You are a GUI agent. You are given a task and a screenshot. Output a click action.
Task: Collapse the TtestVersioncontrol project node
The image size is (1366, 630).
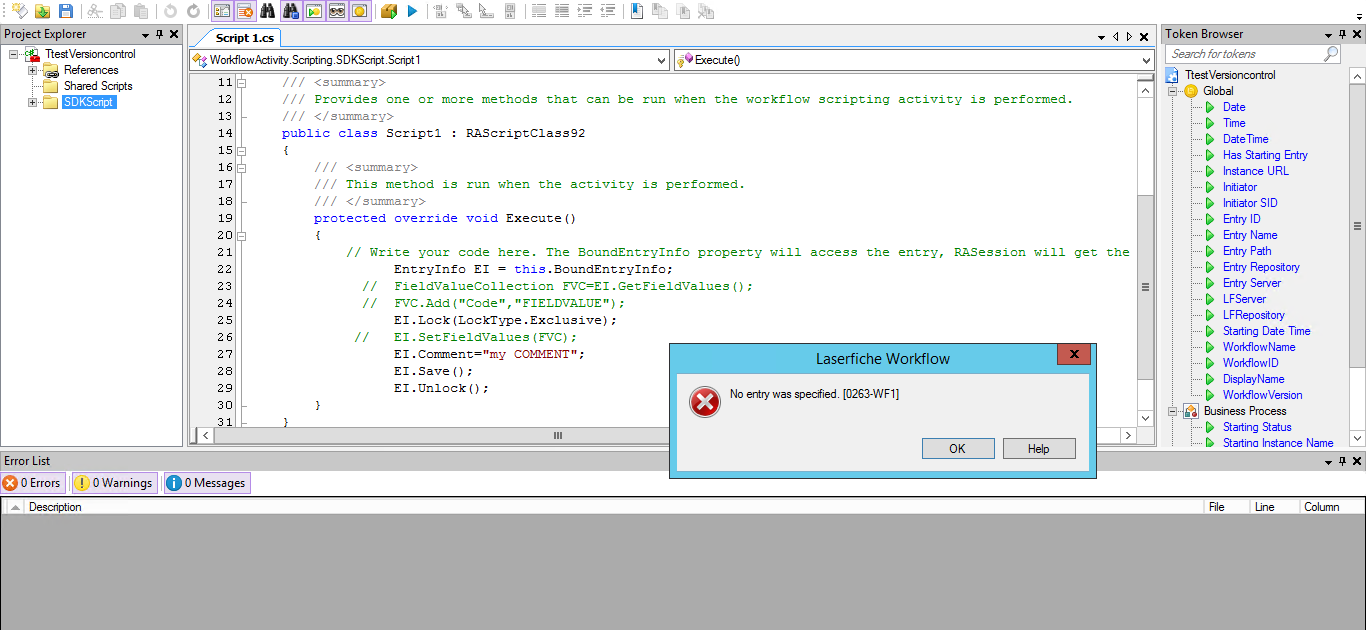coord(14,54)
